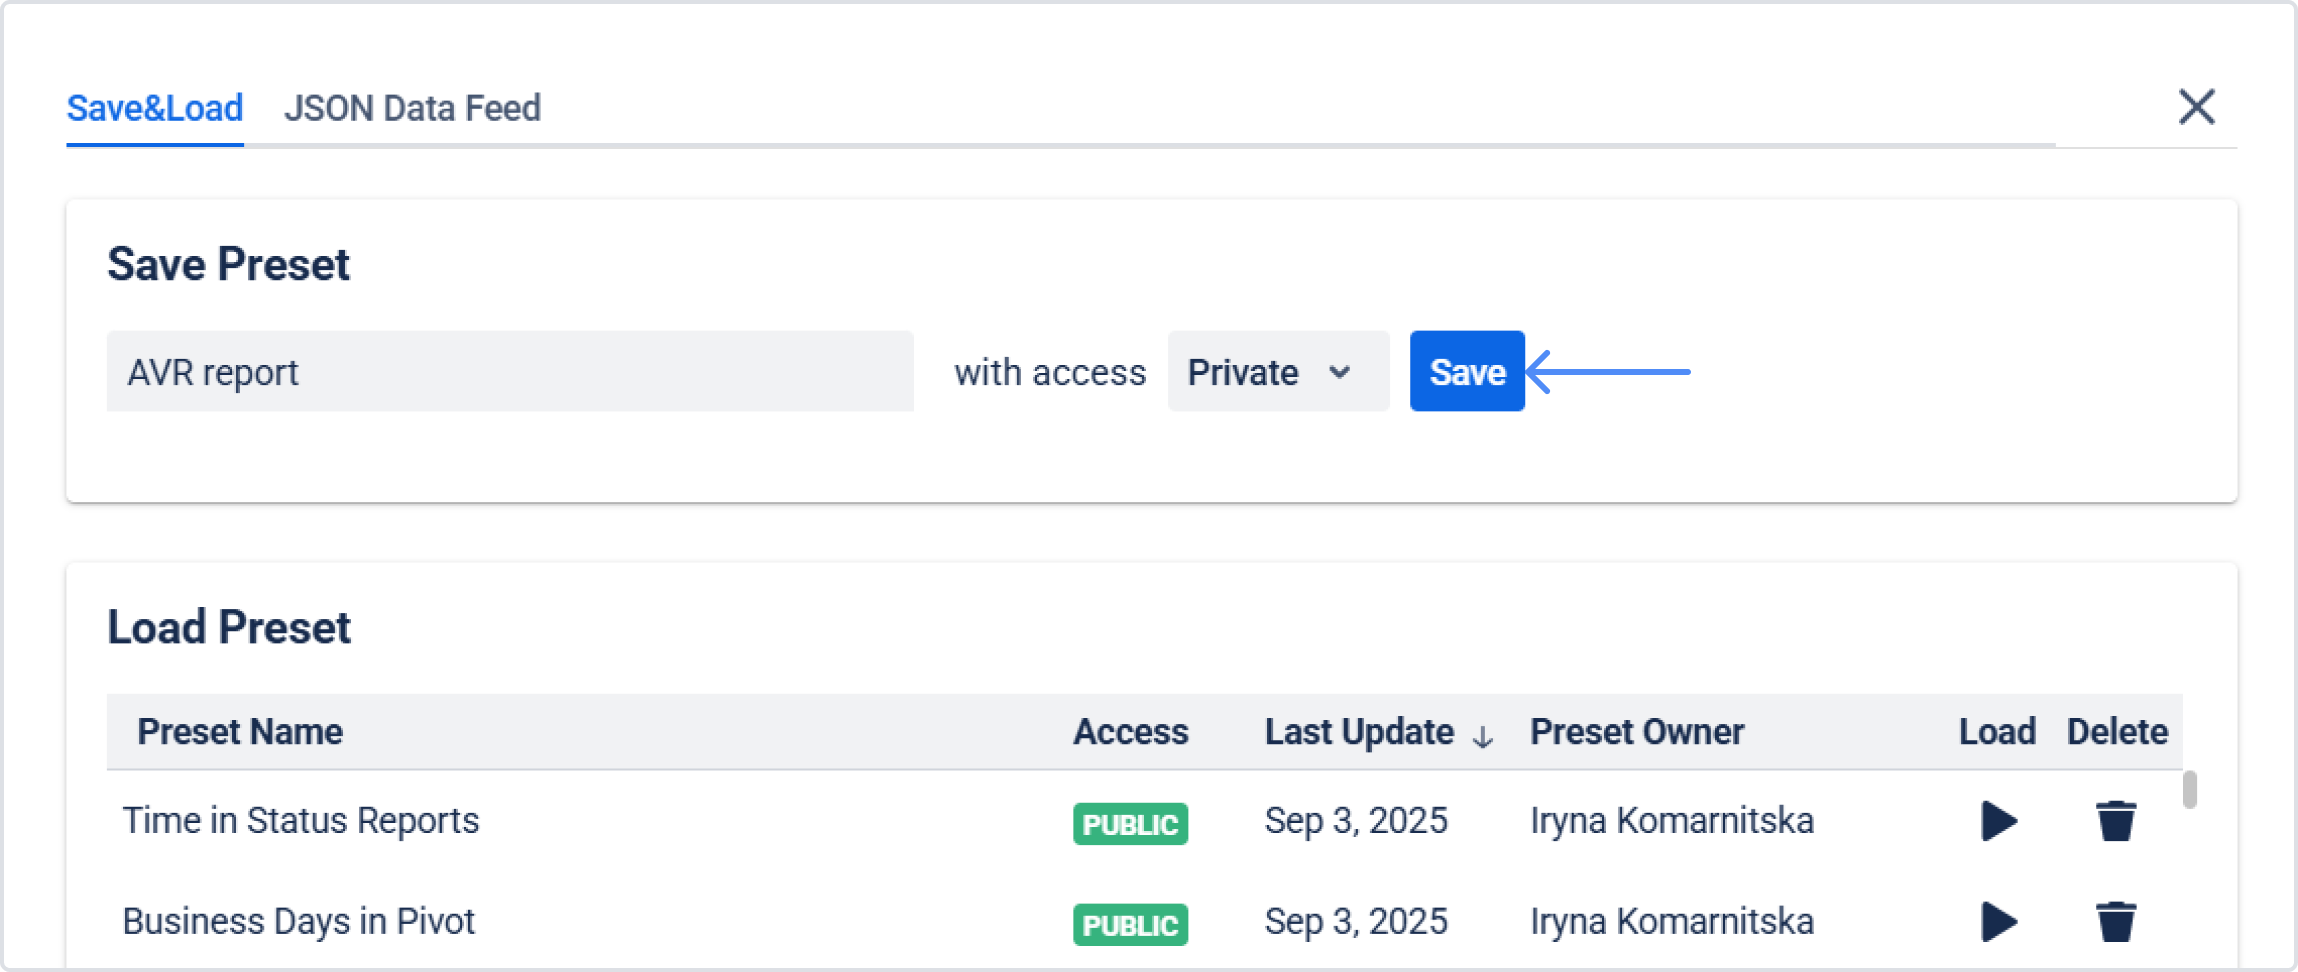
Task: Switch to the JSON Data Feed tab
Action: [412, 108]
